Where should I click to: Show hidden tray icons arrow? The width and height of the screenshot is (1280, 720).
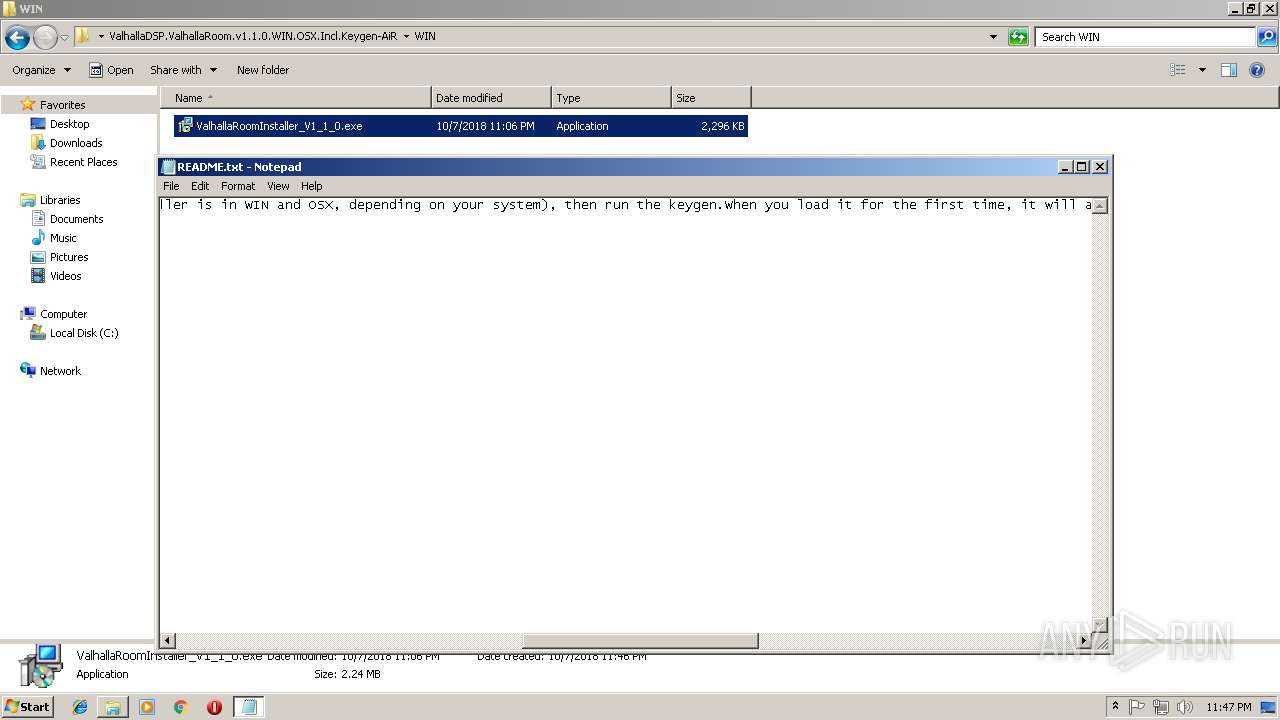tap(1116, 707)
